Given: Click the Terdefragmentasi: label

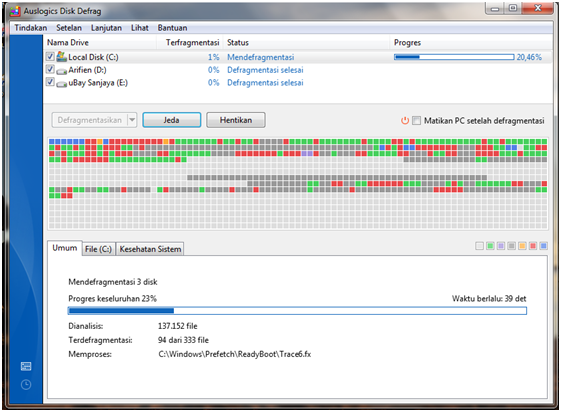Looking at the screenshot, I should (100, 340).
